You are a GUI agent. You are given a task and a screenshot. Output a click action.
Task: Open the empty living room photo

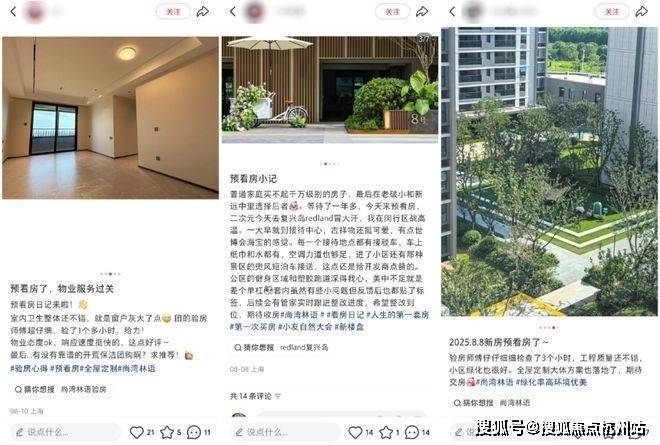pos(110,117)
